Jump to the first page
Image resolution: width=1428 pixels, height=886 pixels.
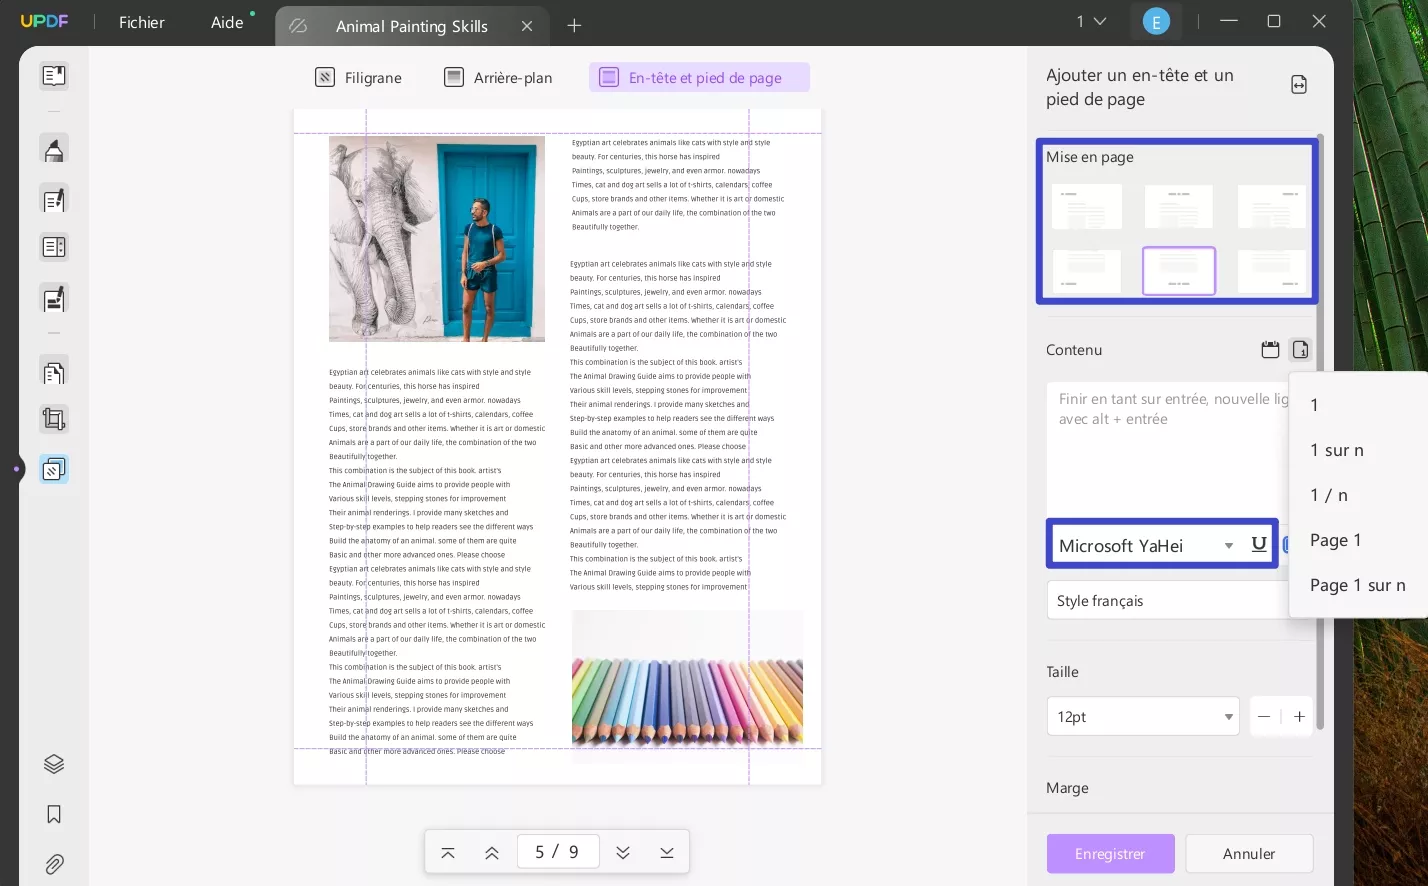pos(448,853)
